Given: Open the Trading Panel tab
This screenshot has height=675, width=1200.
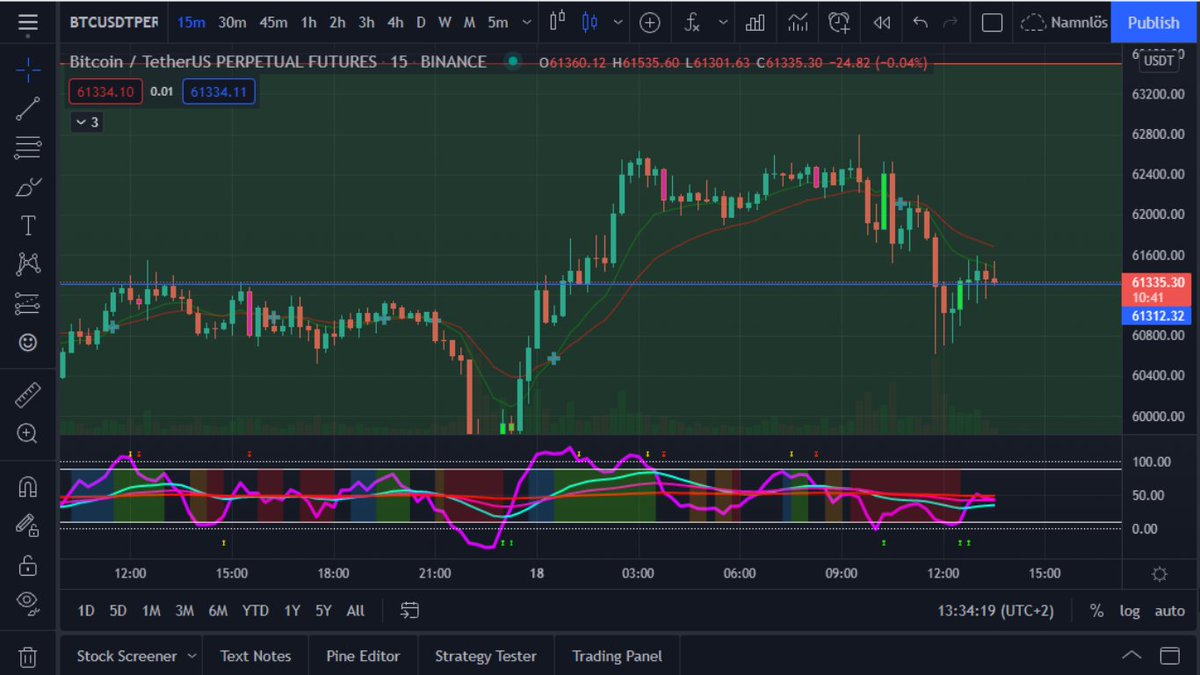Looking at the screenshot, I should click(x=617, y=656).
